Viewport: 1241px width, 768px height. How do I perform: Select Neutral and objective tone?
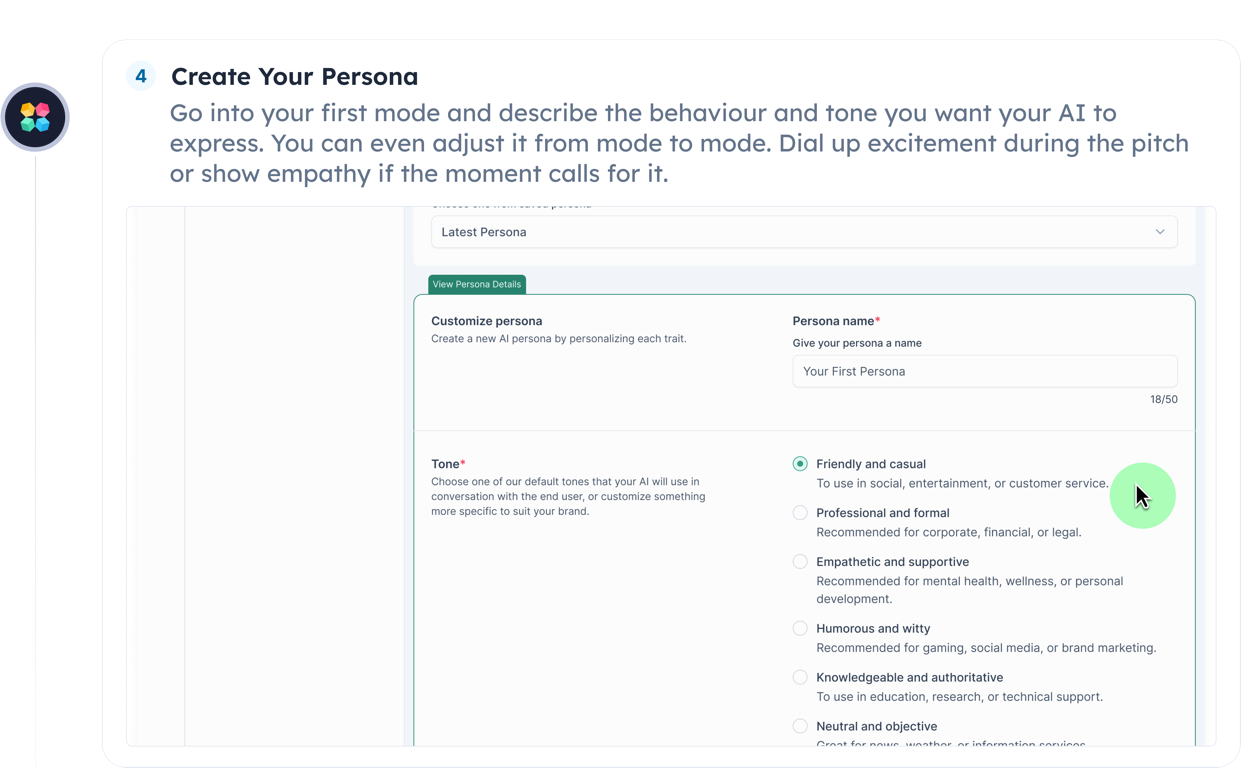pyautogui.click(x=800, y=727)
